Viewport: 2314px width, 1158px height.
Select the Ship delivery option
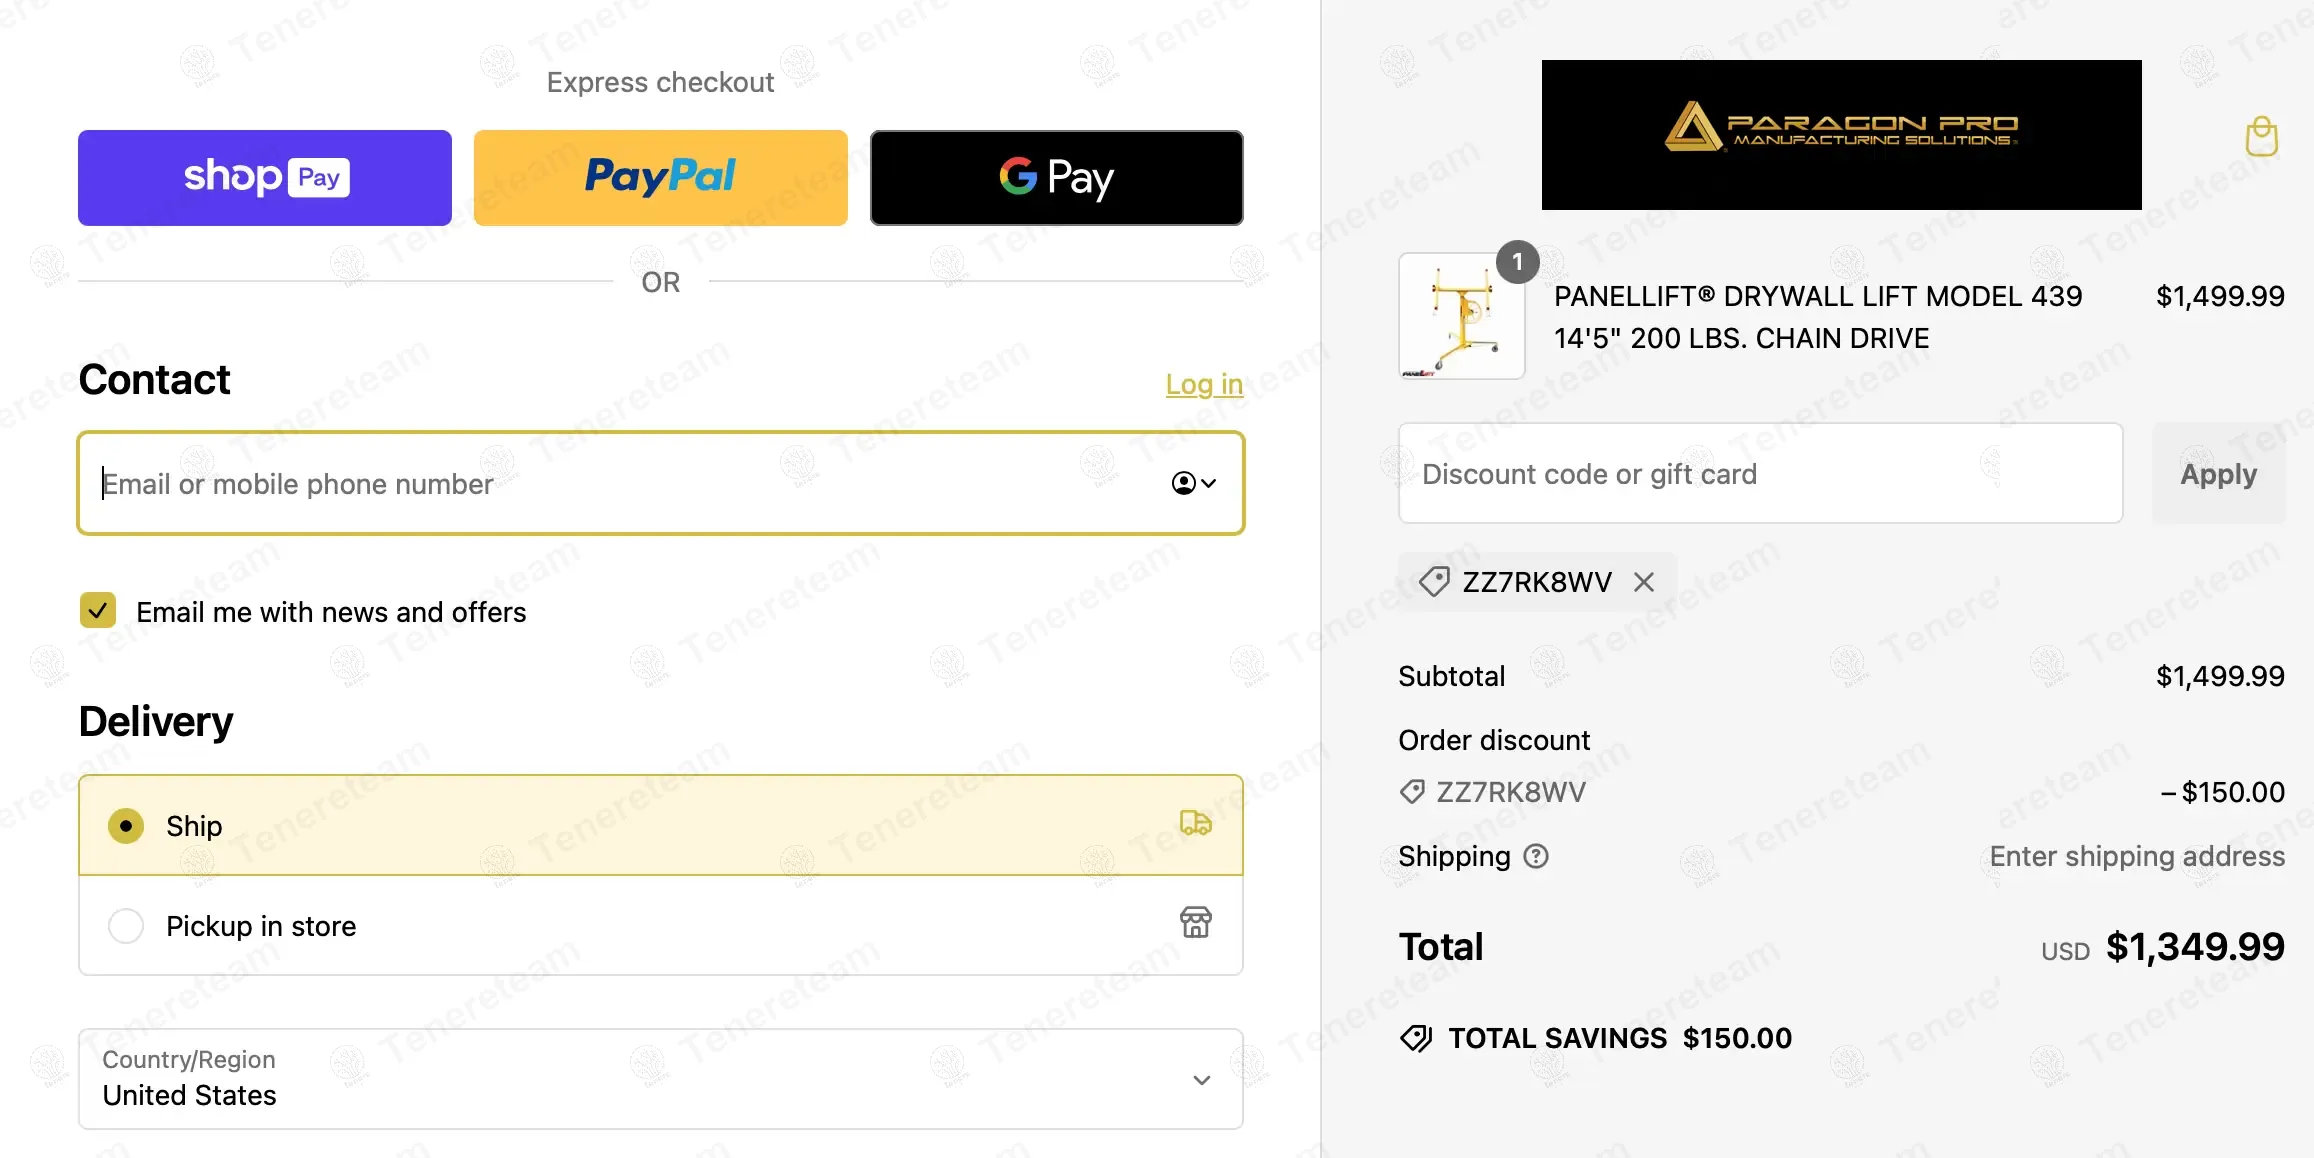(x=126, y=826)
